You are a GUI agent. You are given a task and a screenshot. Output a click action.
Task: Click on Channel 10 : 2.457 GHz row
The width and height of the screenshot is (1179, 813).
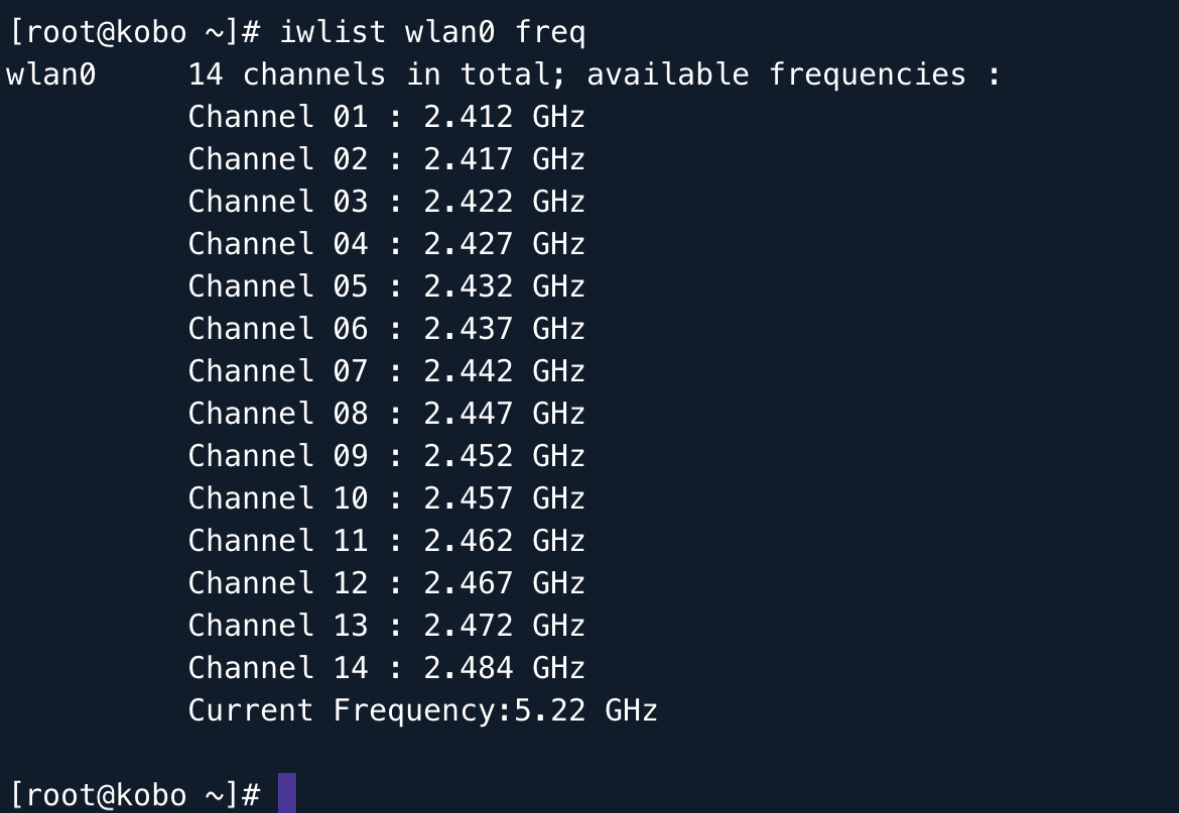386,498
